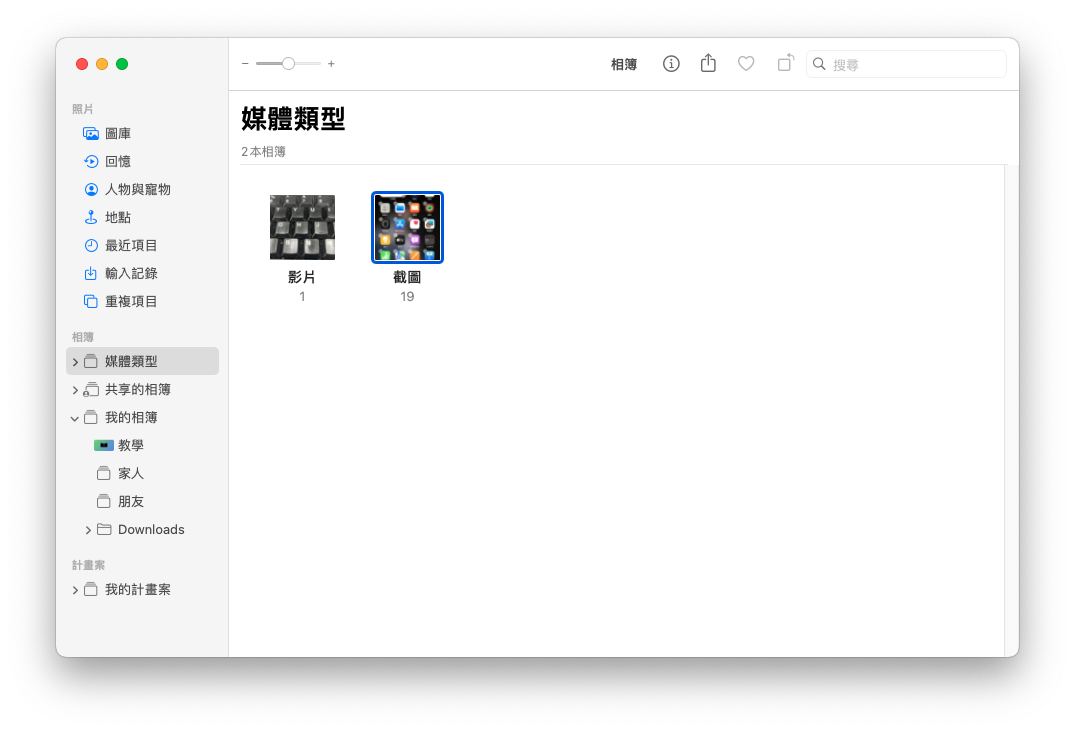The height and width of the screenshot is (731, 1075).
Task: Expand the 共享的相簿 chevron
Action: pos(75,390)
